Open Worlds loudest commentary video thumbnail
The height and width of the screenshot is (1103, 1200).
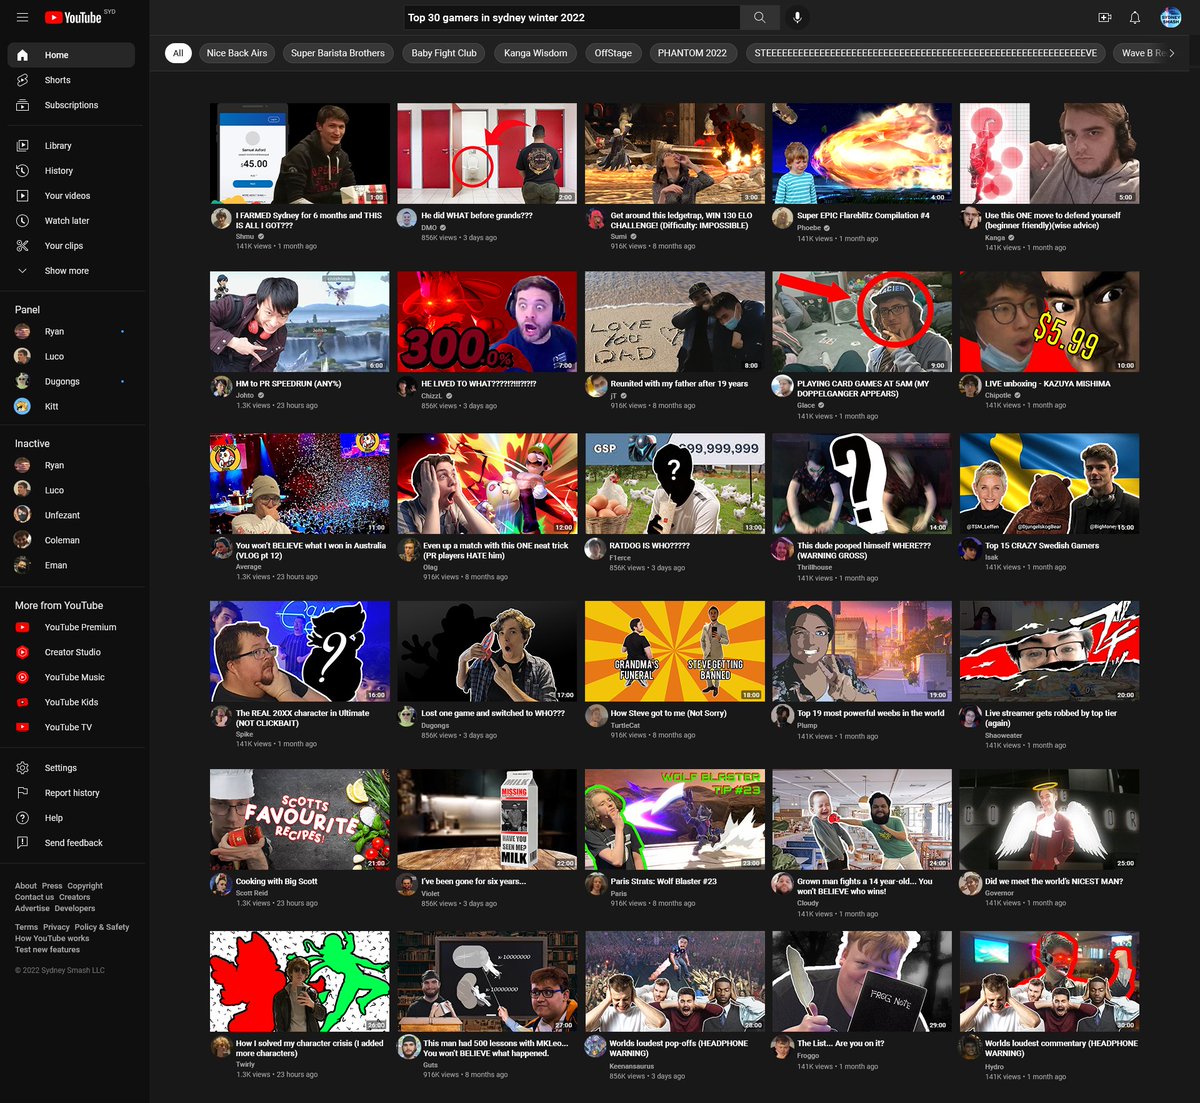[x=1049, y=981]
